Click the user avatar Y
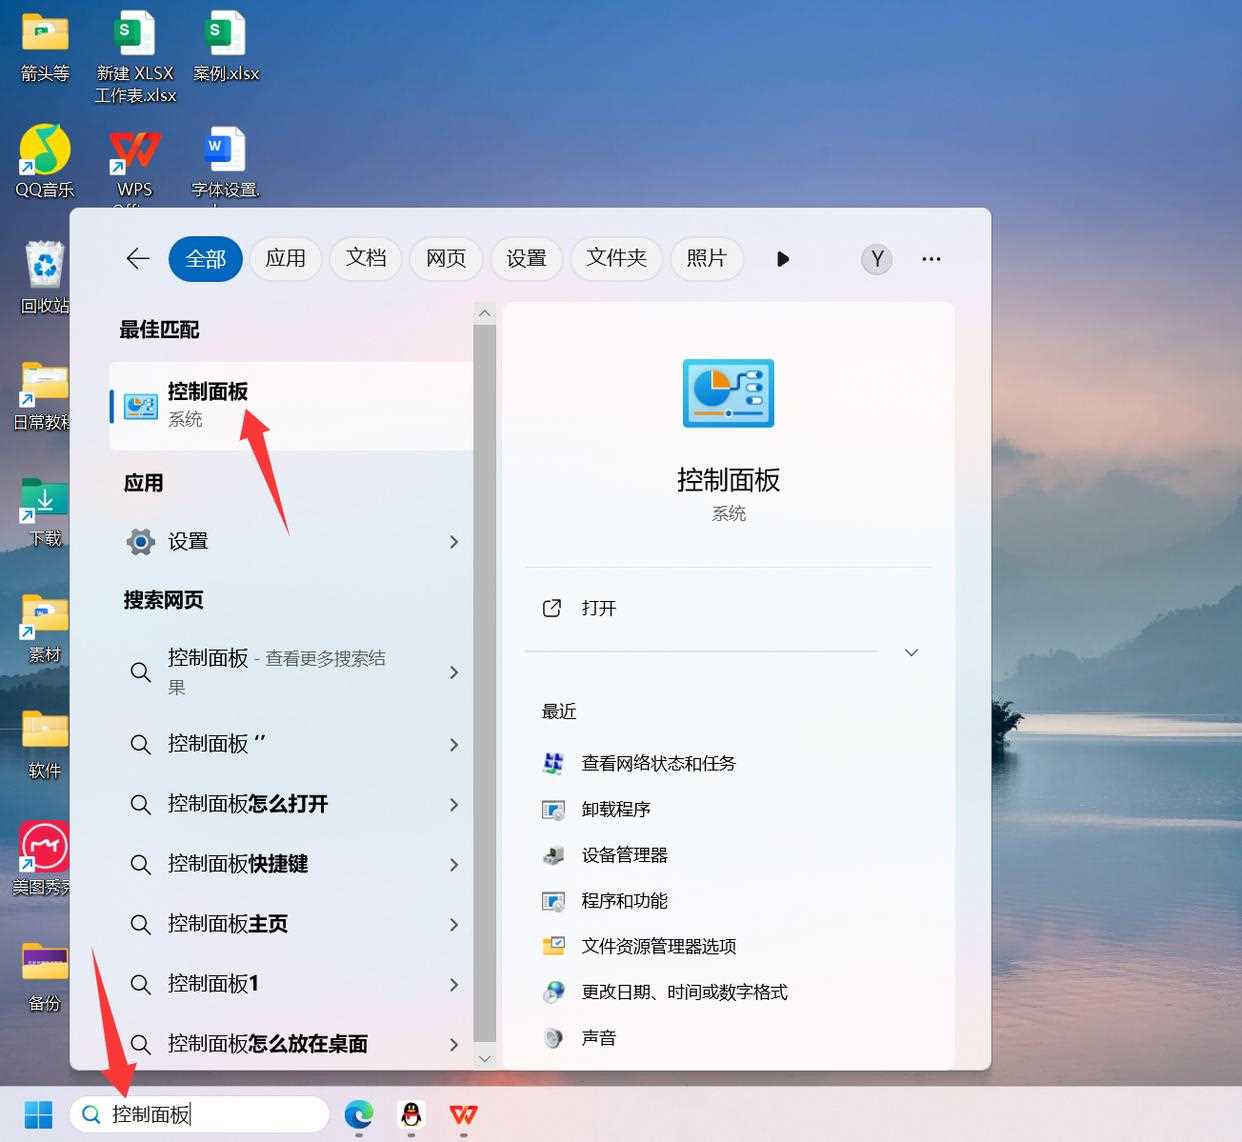The width and height of the screenshot is (1242, 1142). [x=876, y=258]
